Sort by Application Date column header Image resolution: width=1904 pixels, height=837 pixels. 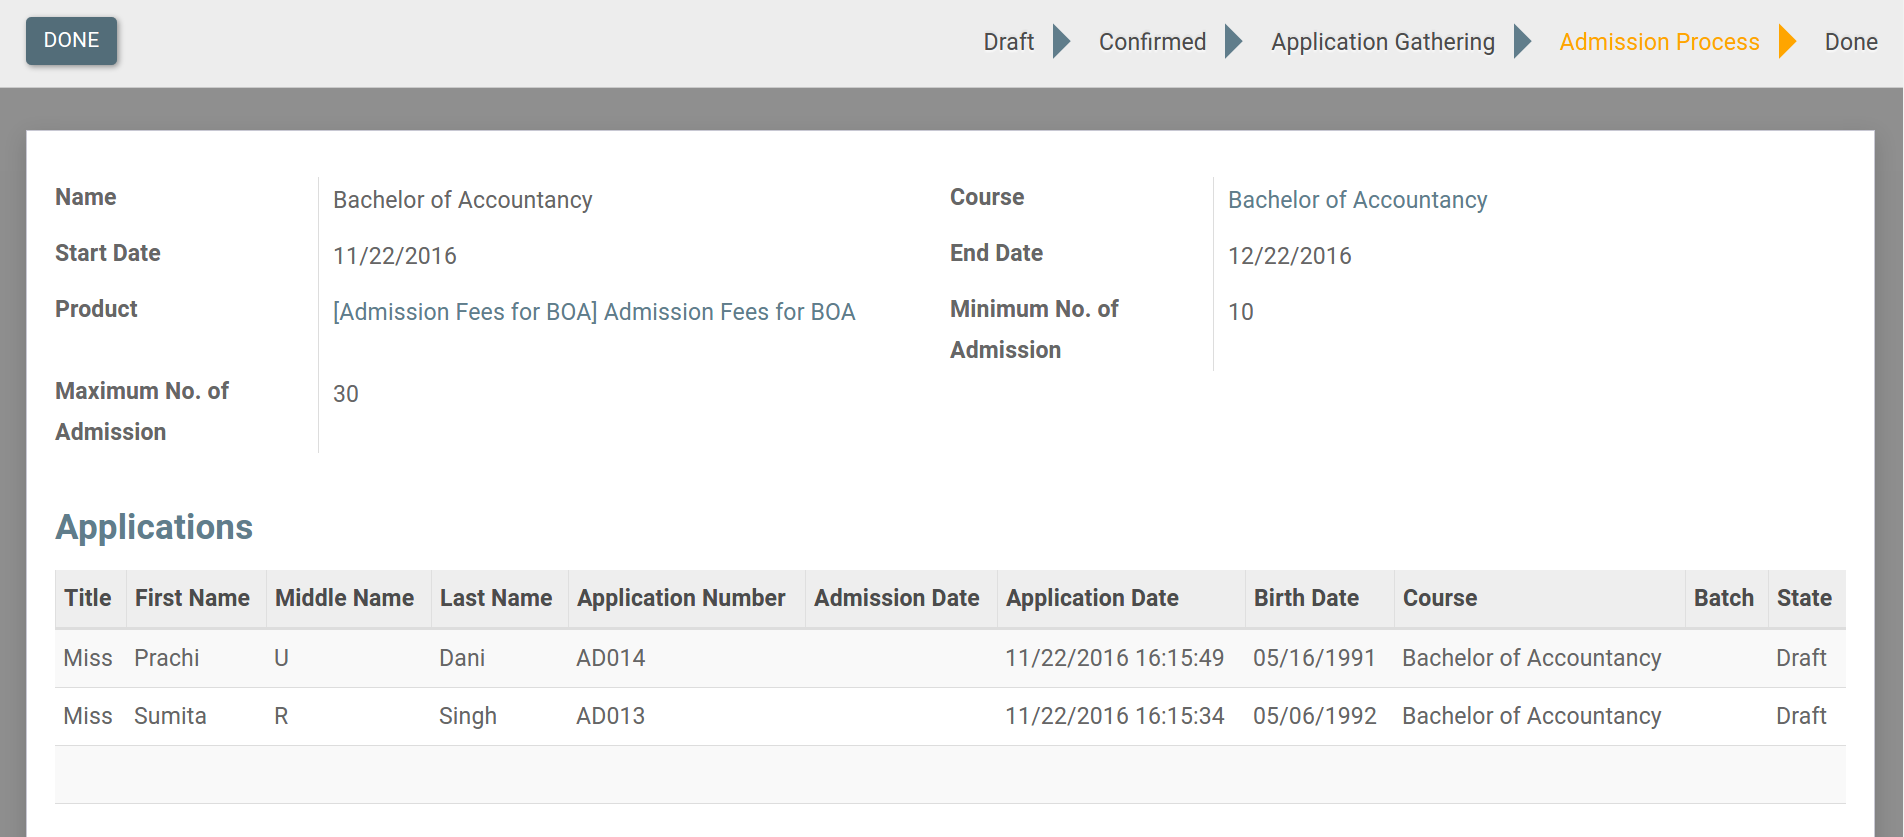tap(1092, 598)
